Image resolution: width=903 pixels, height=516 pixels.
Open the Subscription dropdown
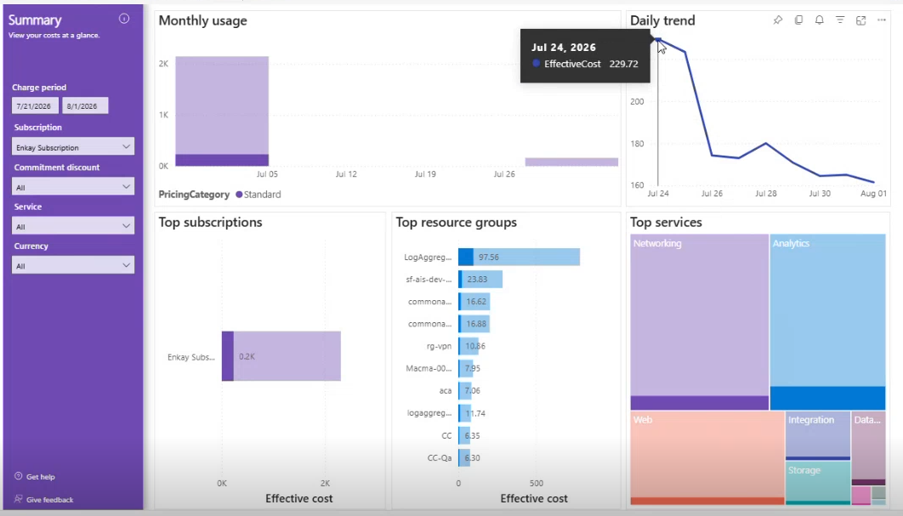[x=73, y=146]
